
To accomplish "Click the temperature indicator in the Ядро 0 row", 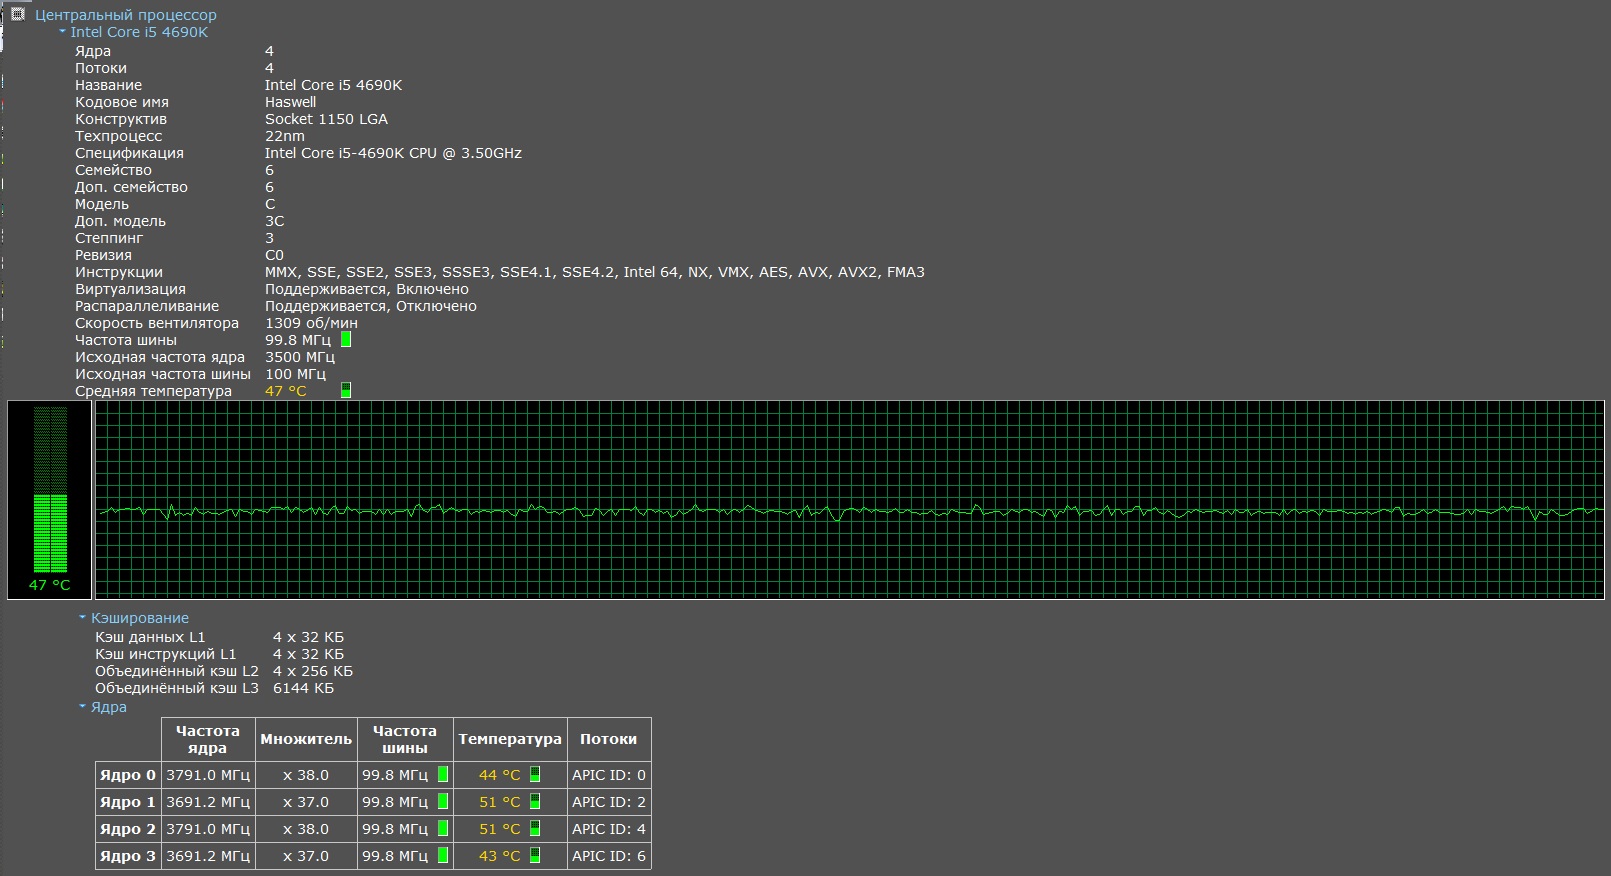I will pos(535,774).
